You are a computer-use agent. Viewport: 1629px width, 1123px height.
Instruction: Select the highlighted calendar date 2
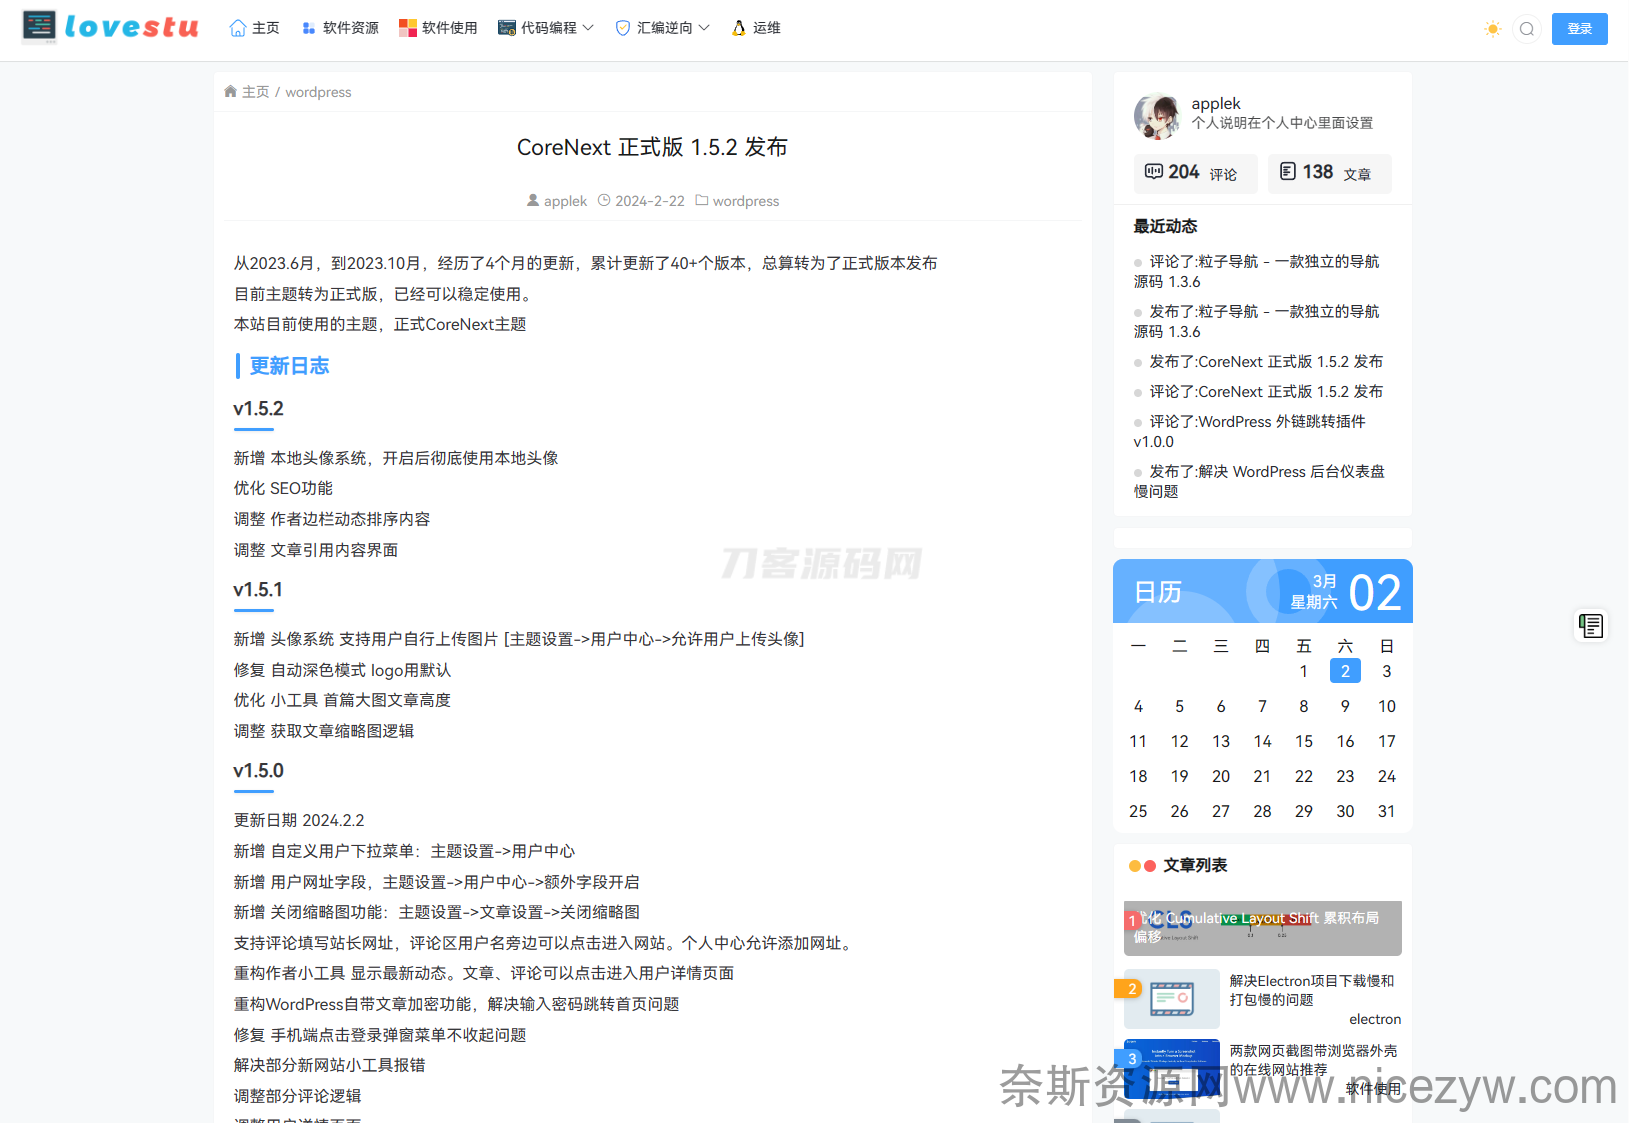coord(1345,671)
